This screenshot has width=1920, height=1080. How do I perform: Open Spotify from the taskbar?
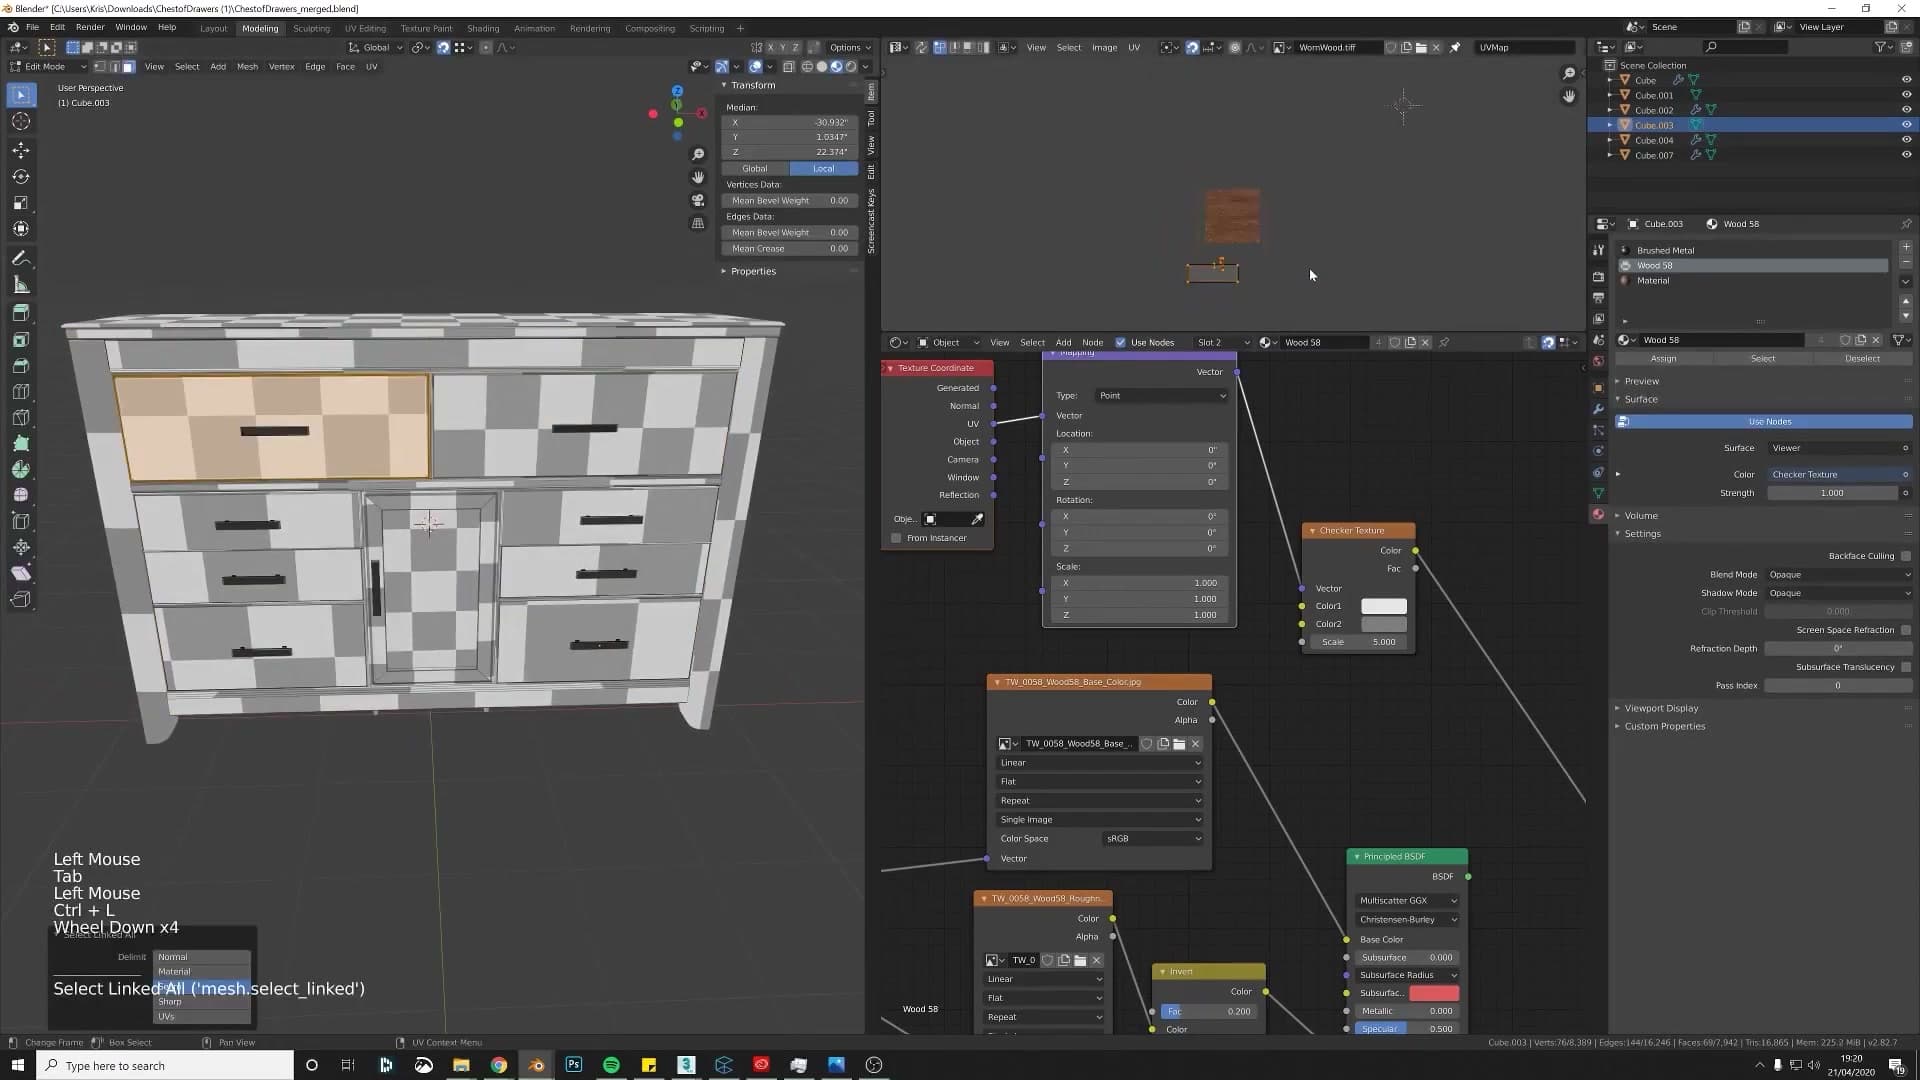(x=611, y=1065)
